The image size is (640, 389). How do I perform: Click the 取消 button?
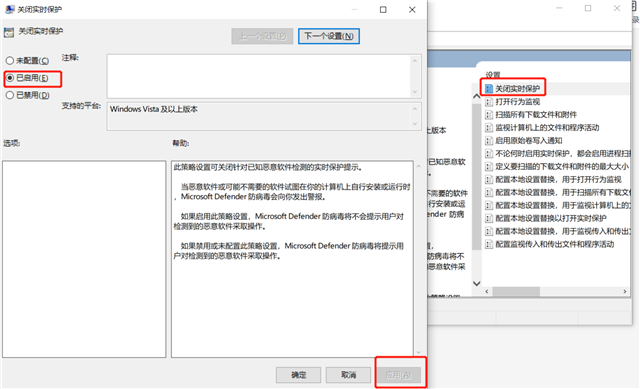349,375
